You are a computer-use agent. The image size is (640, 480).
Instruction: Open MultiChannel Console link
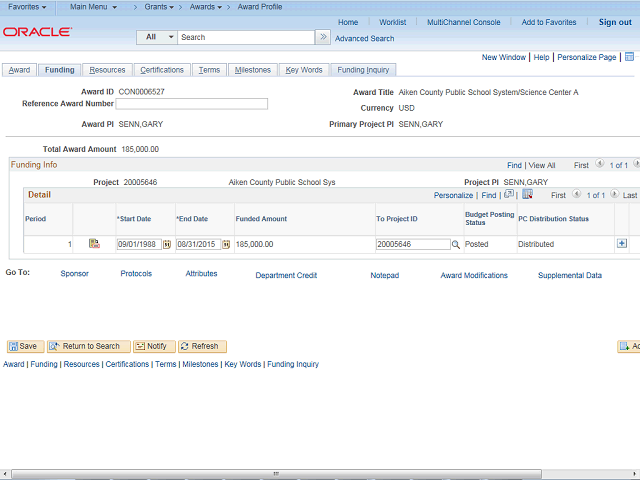[464, 22]
